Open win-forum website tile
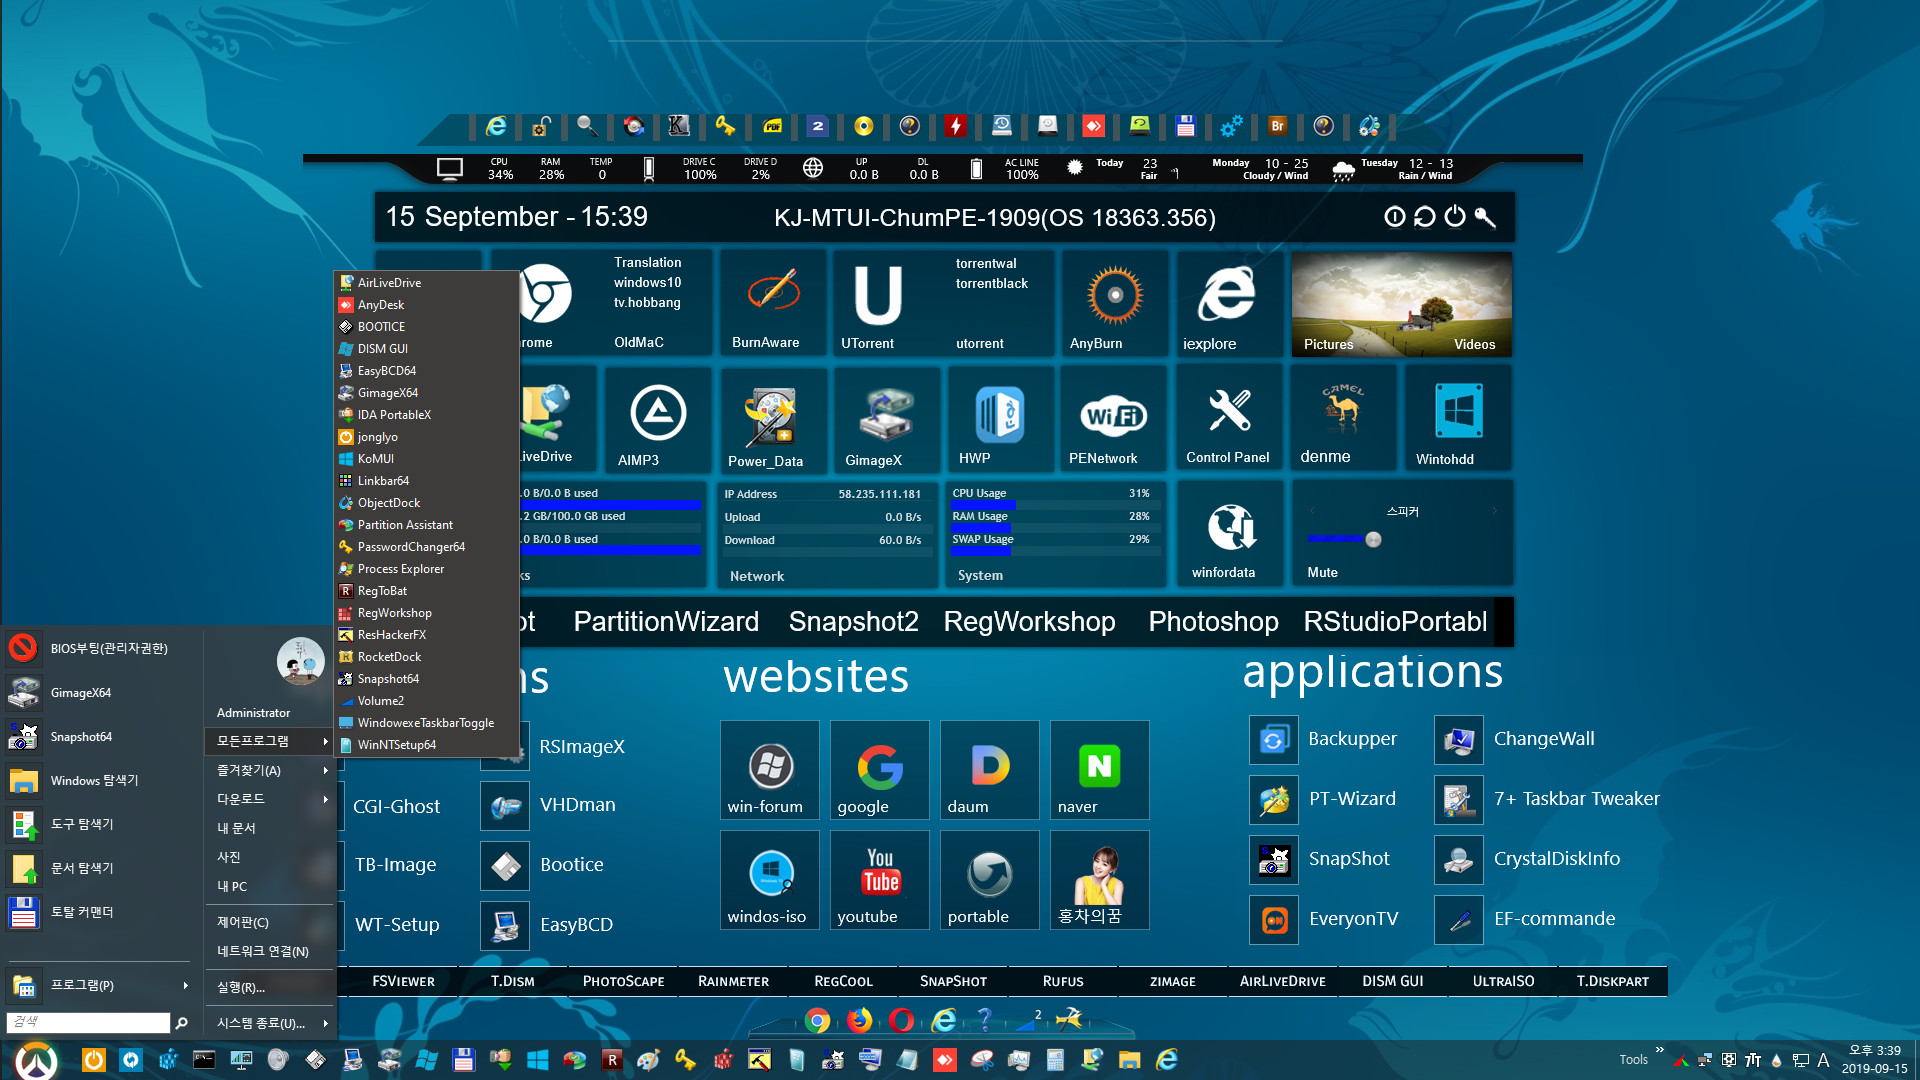This screenshot has height=1080, width=1920. pyautogui.click(x=769, y=768)
